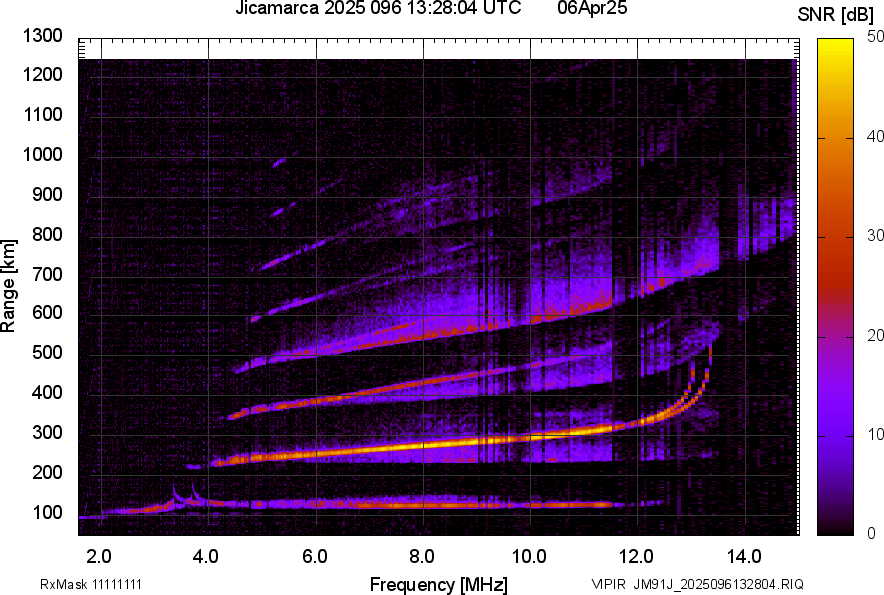The height and width of the screenshot is (595, 884).
Task: Click the frequency axis value "14.0"
Action: tap(744, 557)
